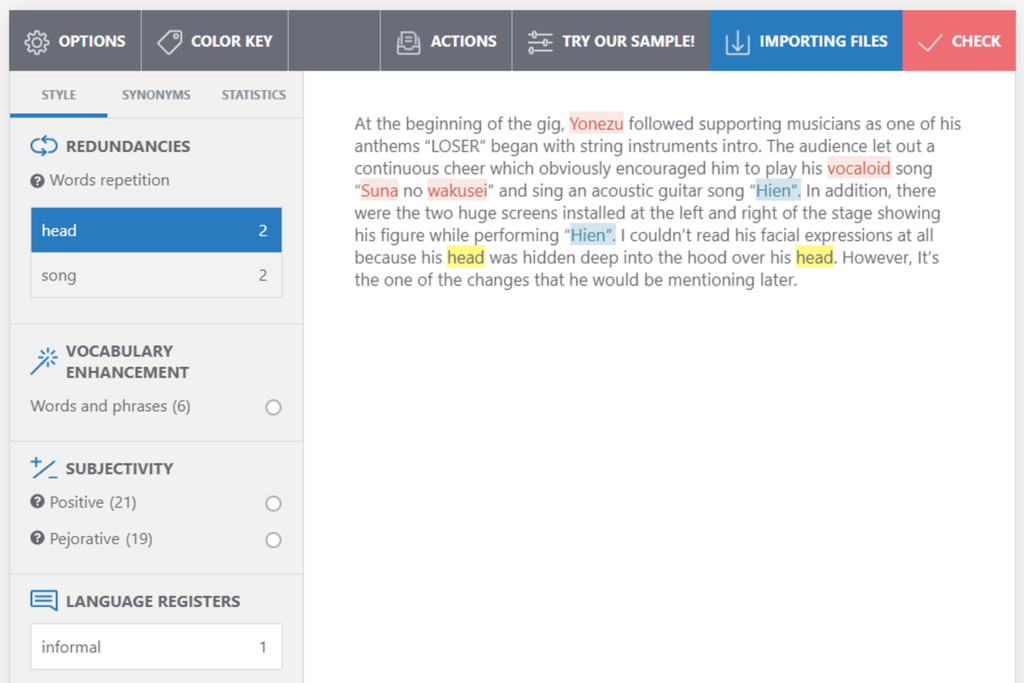The image size is (1024, 683).
Task: Click the Words repetition help icon
Action: click(37, 181)
